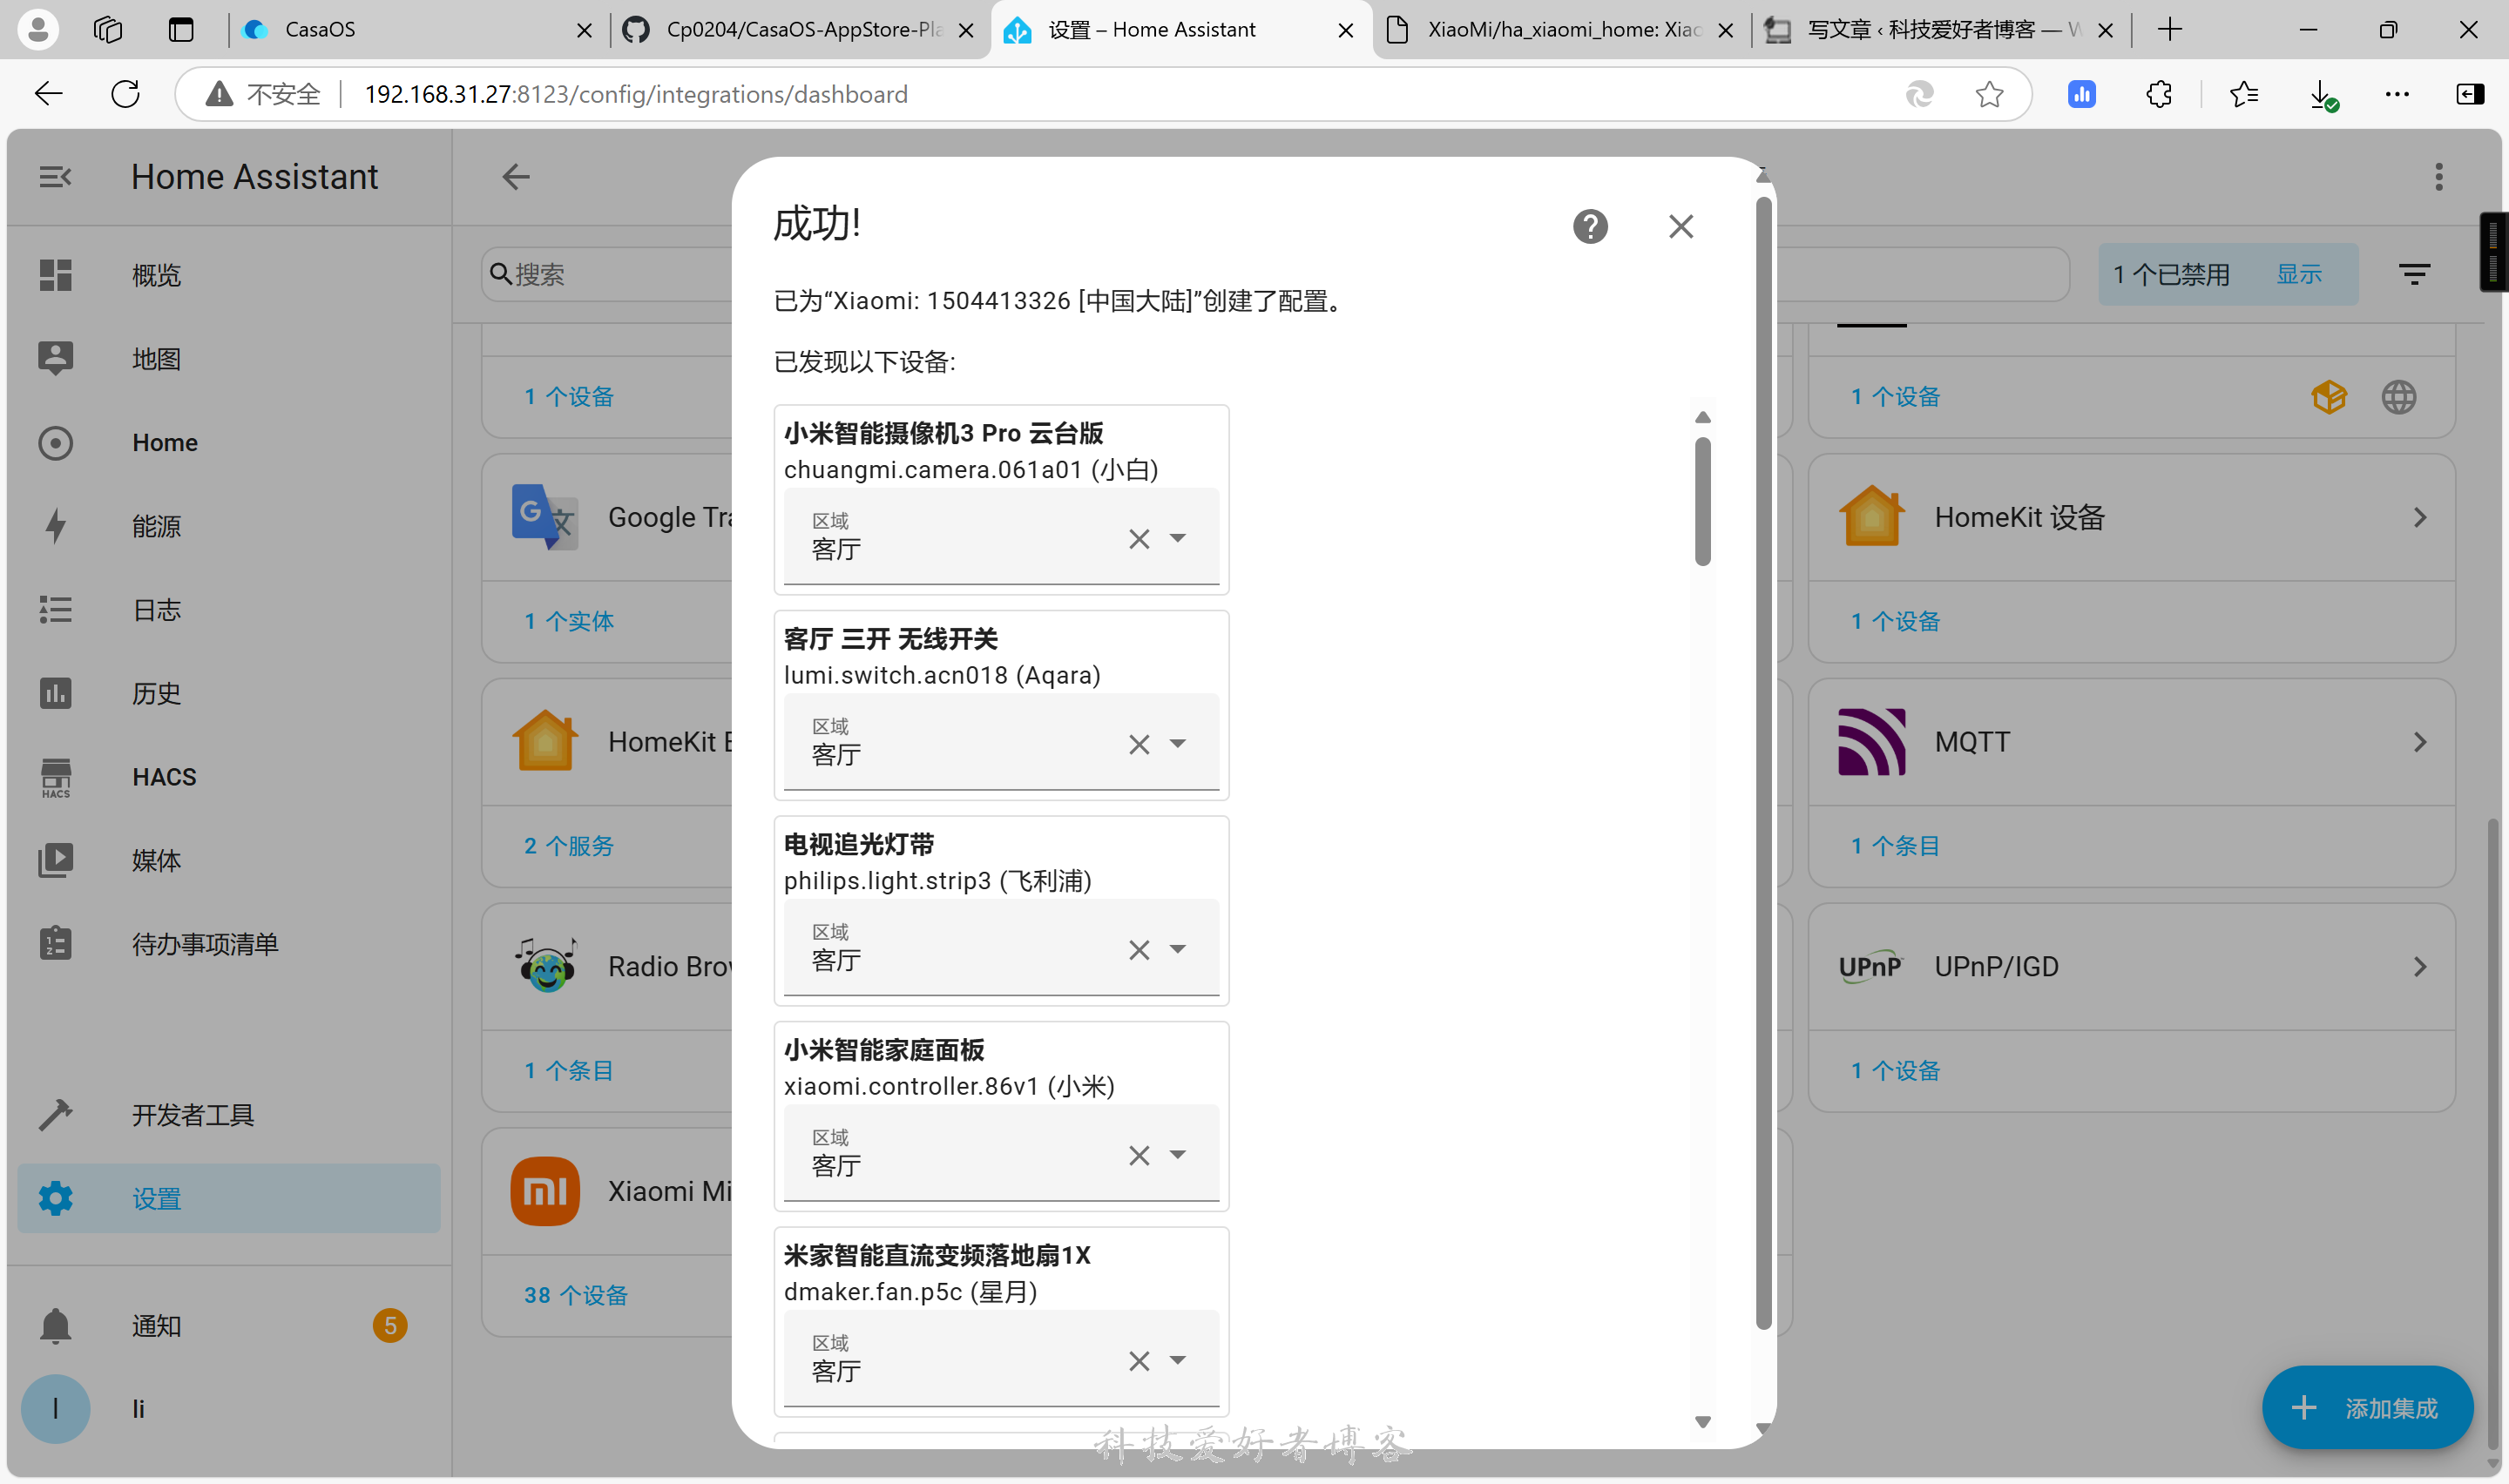
Task: Click 显示 to show disabled integrations
Action: (x=2299, y=274)
